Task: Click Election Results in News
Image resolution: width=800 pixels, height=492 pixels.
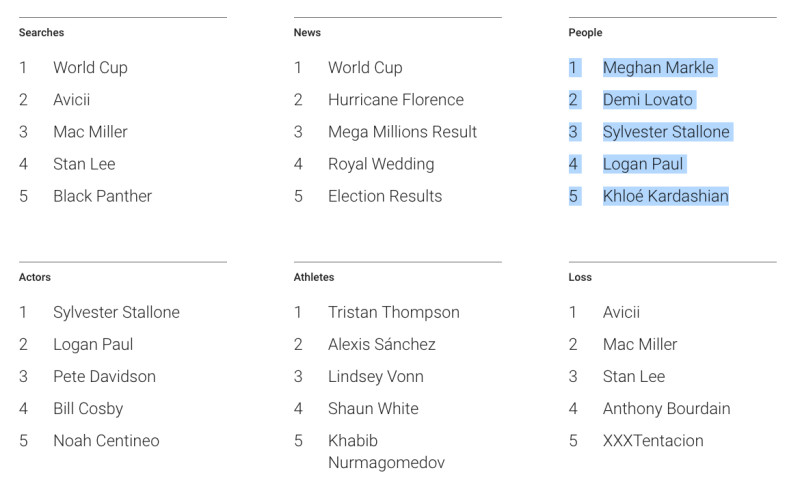Action: click(x=385, y=196)
